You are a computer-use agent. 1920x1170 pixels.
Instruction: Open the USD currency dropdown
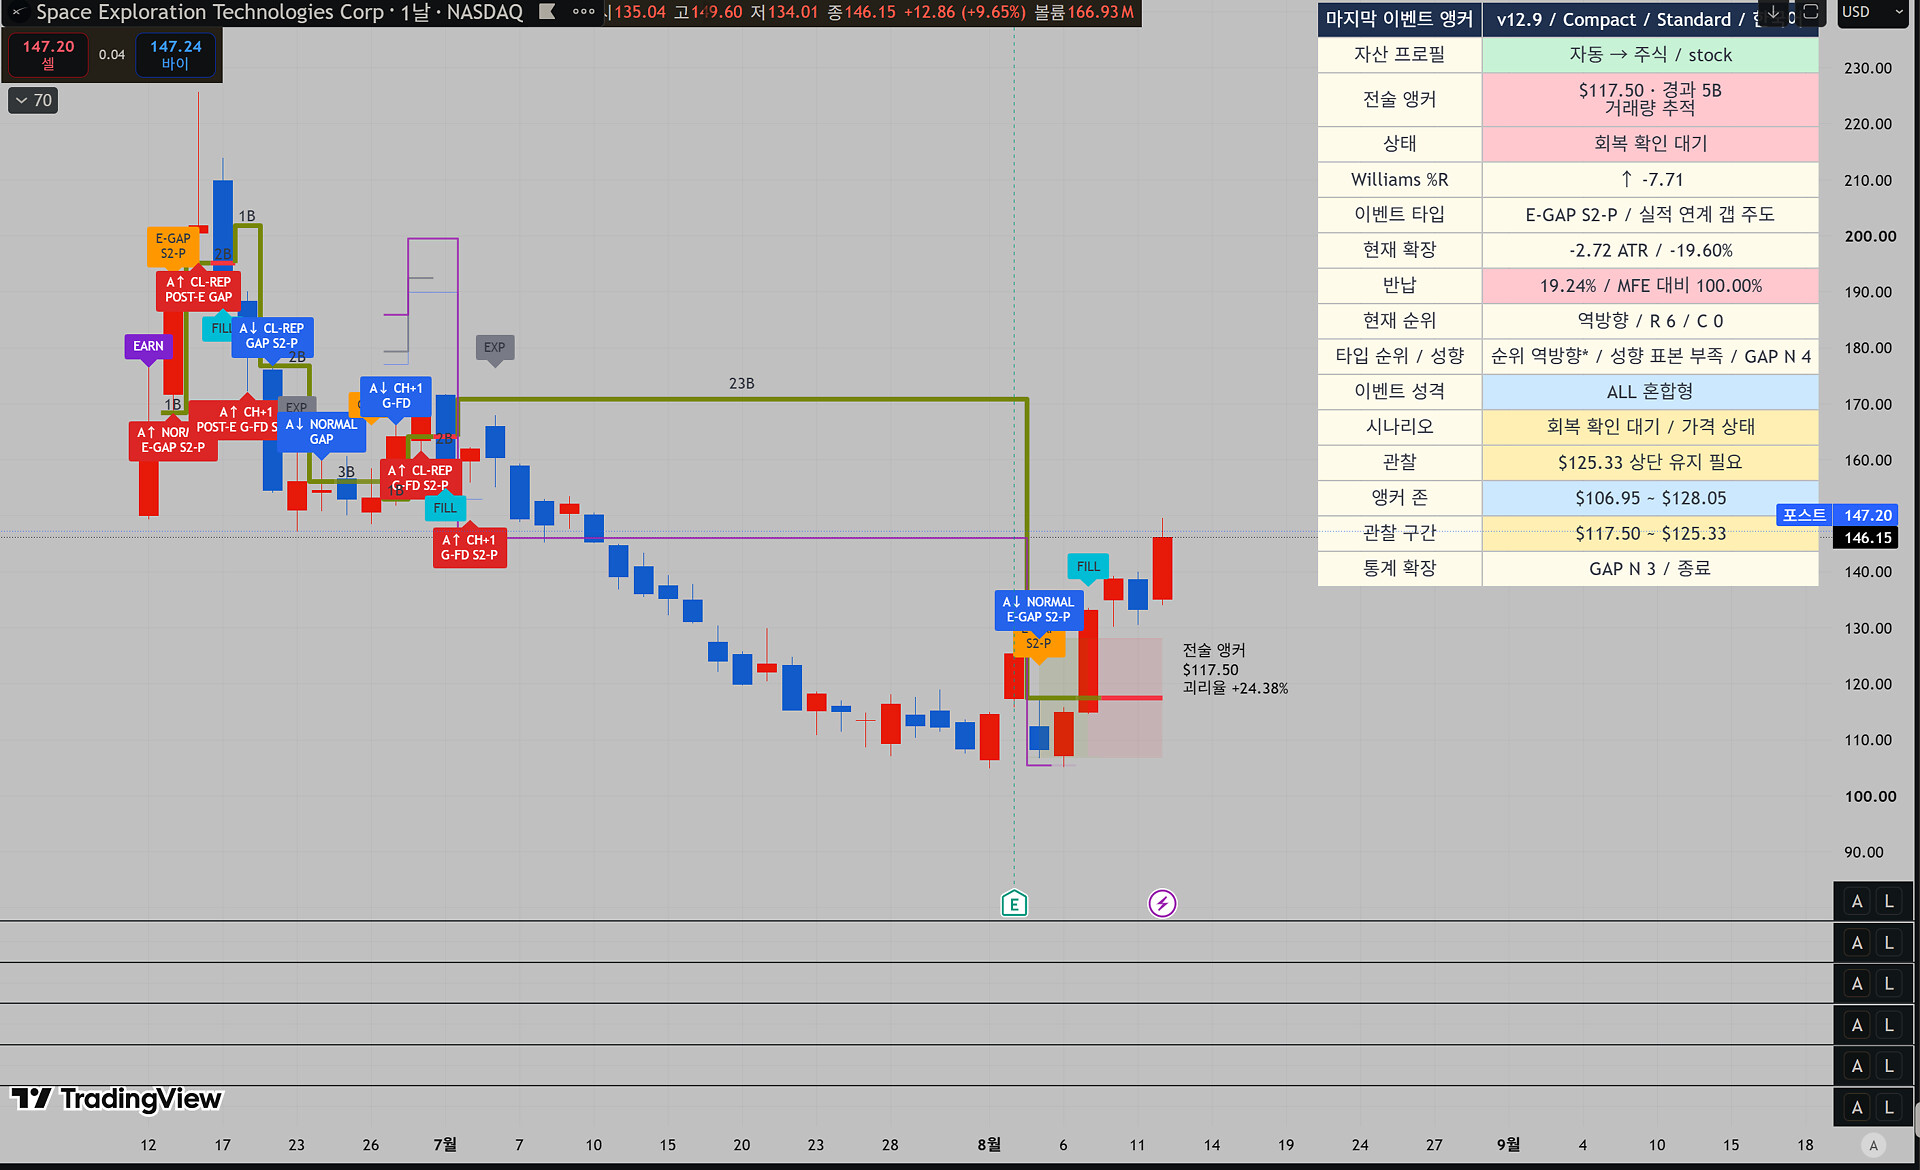coord(1873,13)
